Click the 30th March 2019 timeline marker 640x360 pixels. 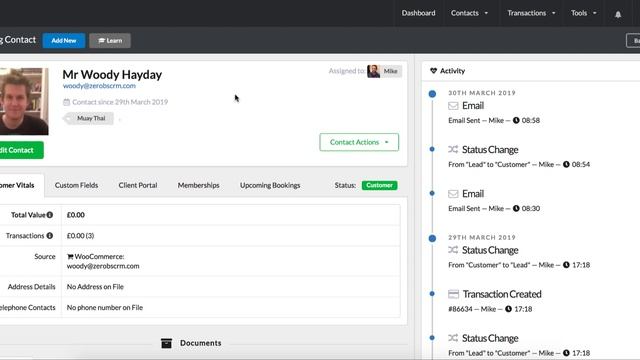432,94
